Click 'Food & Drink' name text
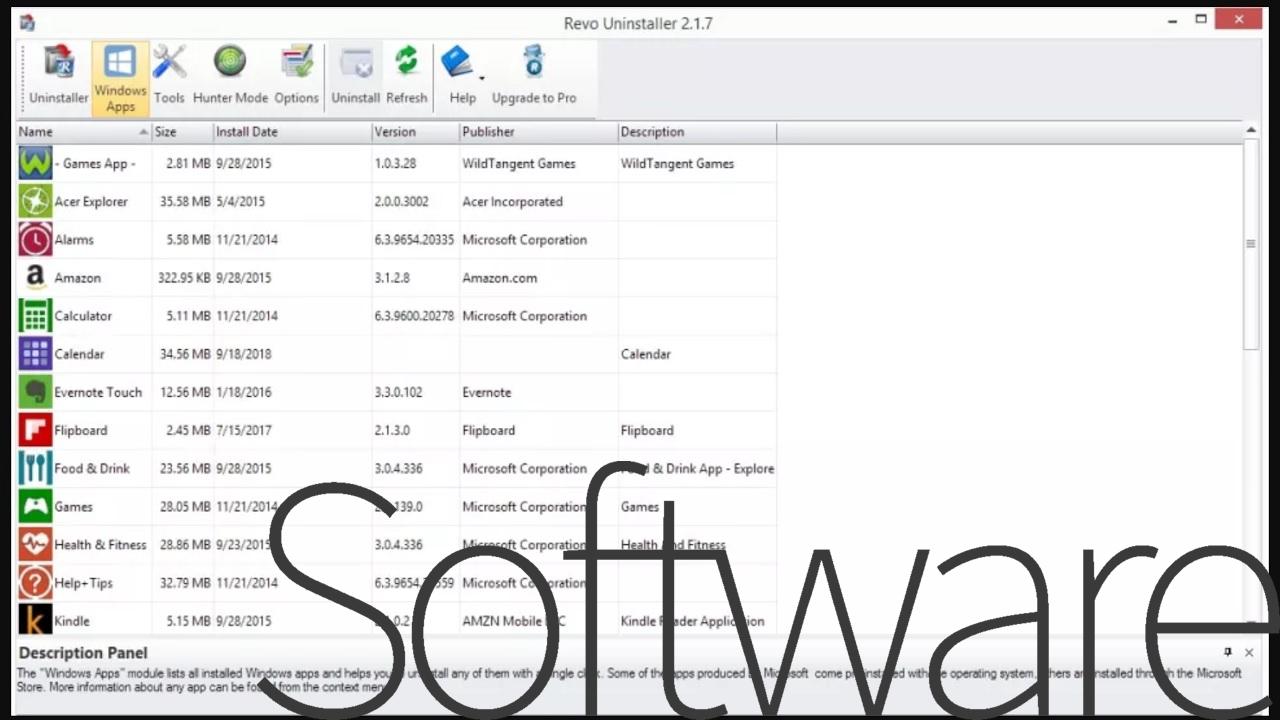The width and height of the screenshot is (1280, 720). click(92, 469)
